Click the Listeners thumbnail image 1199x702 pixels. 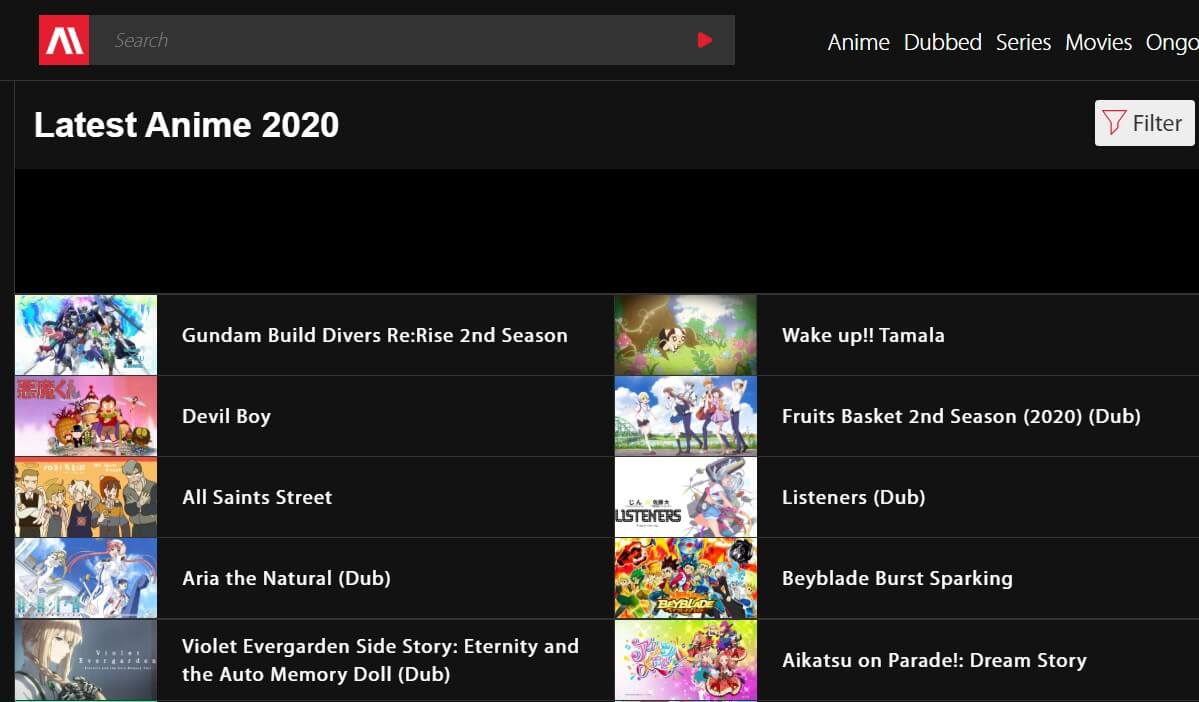[x=686, y=497]
